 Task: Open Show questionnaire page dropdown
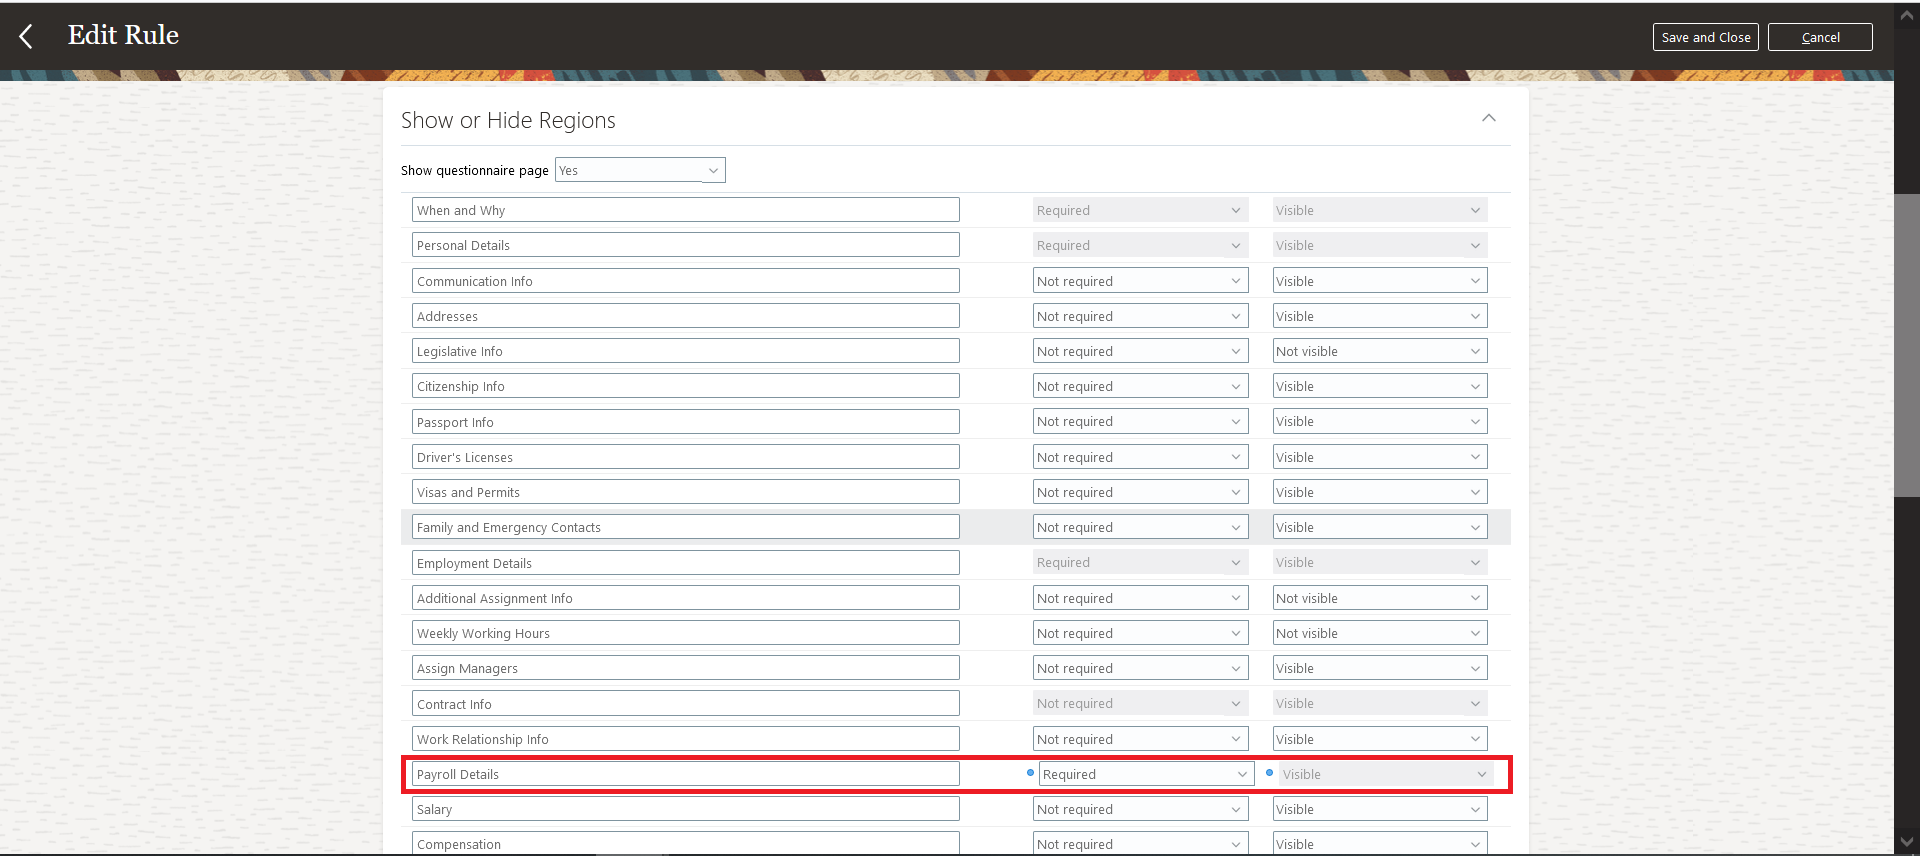(640, 170)
